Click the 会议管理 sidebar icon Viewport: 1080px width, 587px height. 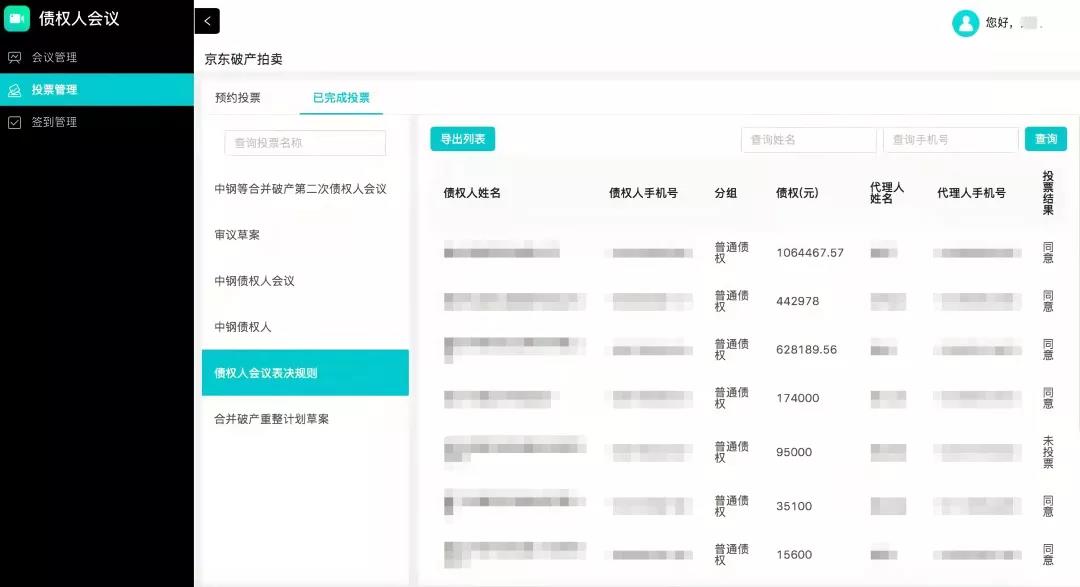click(14, 57)
